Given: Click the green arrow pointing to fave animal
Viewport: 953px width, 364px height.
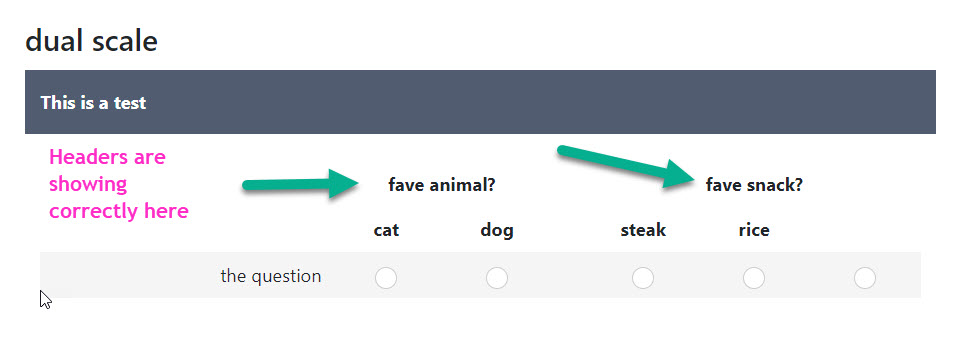Looking at the screenshot, I should click(x=301, y=184).
